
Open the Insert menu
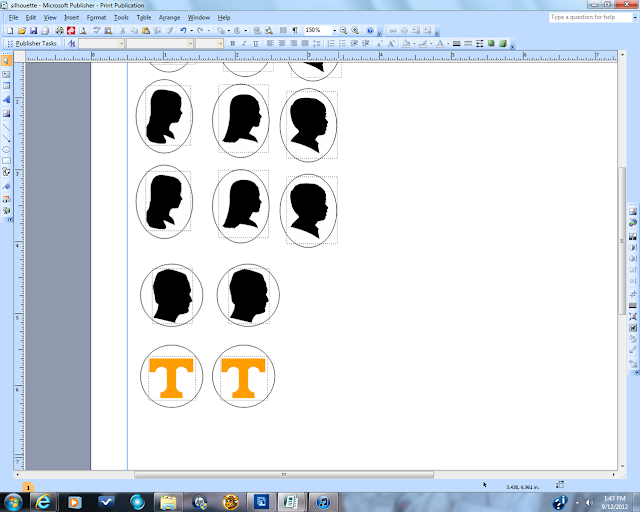pyautogui.click(x=71, y=18)
